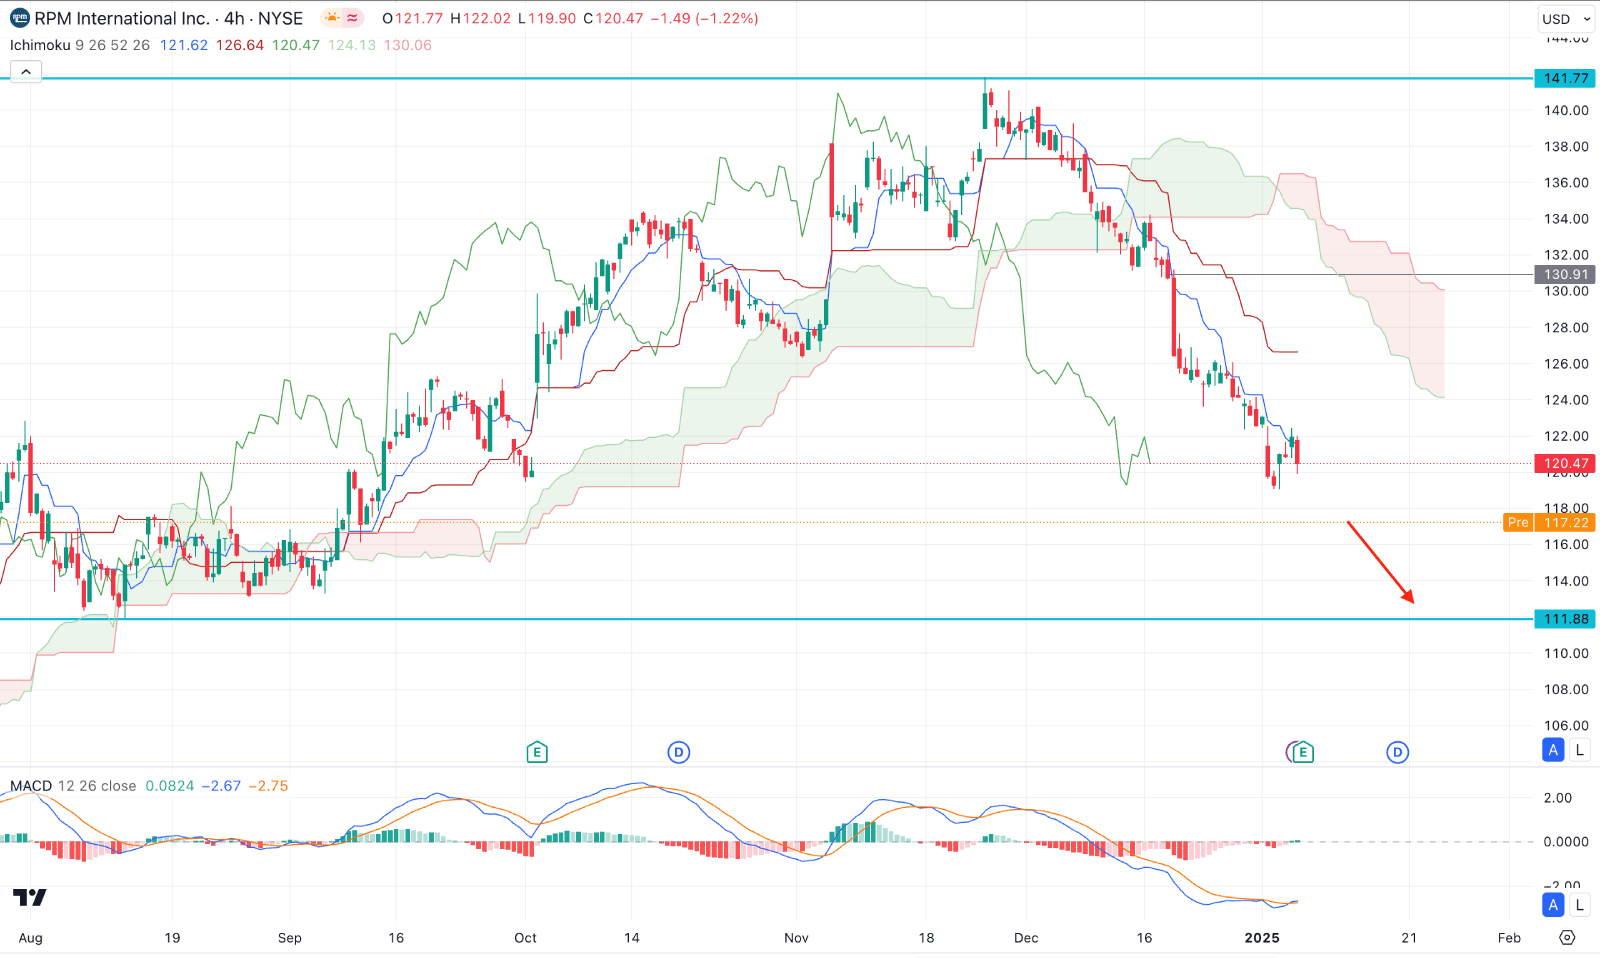Click the 141.77 horizontal line price label
This screenshot has width=1600, height=958.
tap(1565, 78)
